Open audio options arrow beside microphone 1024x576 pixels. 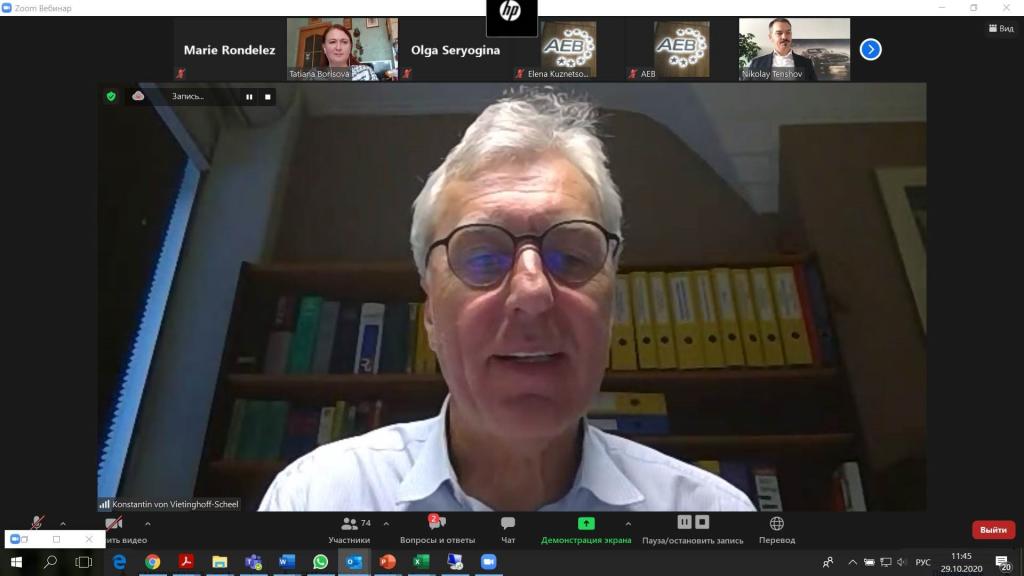(x=63, y=524)
